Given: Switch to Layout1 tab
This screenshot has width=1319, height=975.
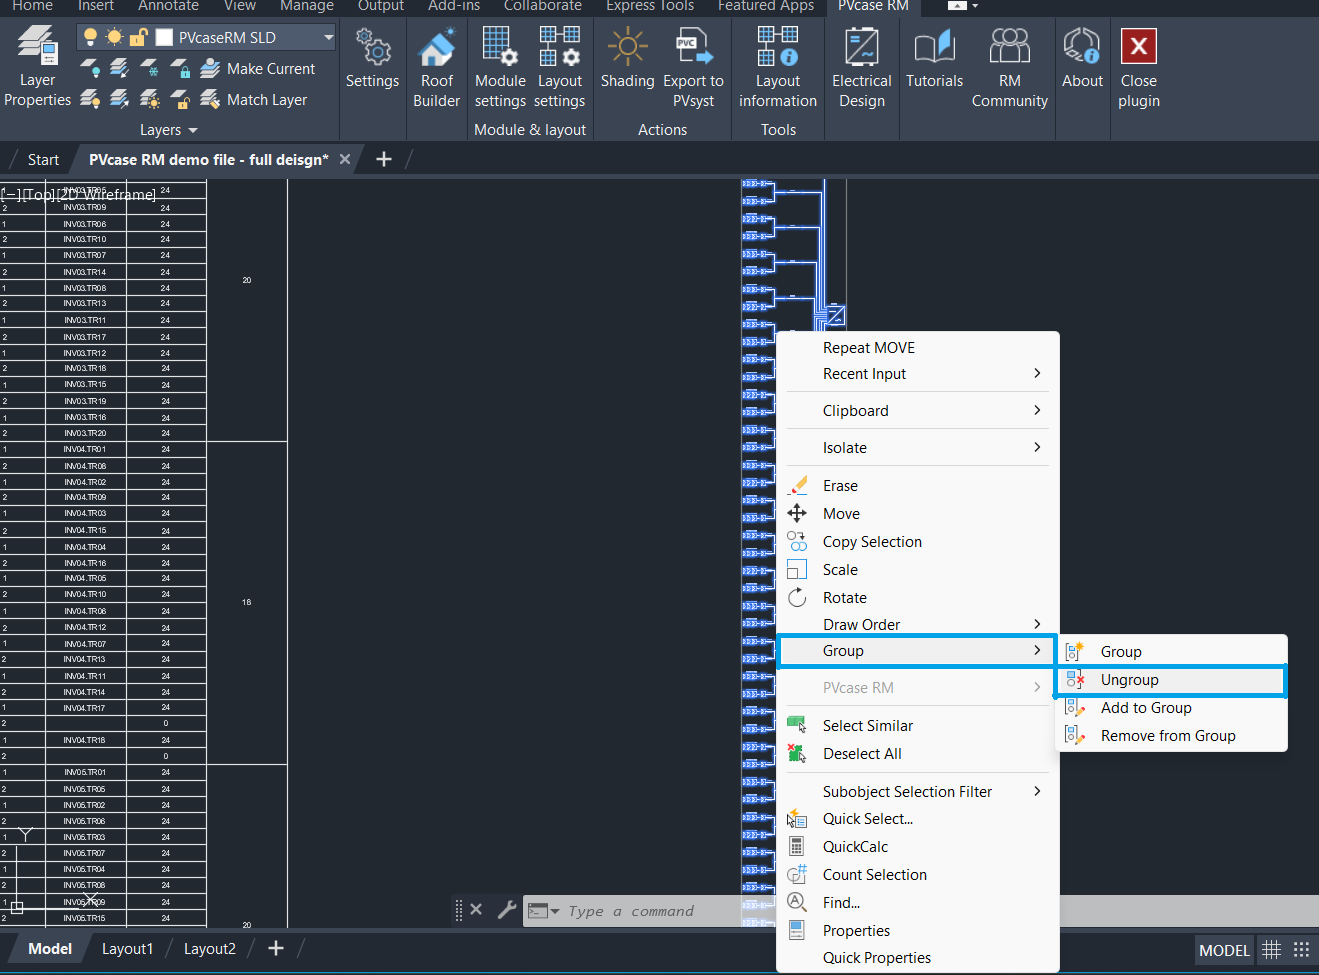Looking at the screenshot, I should coord(127,949).
